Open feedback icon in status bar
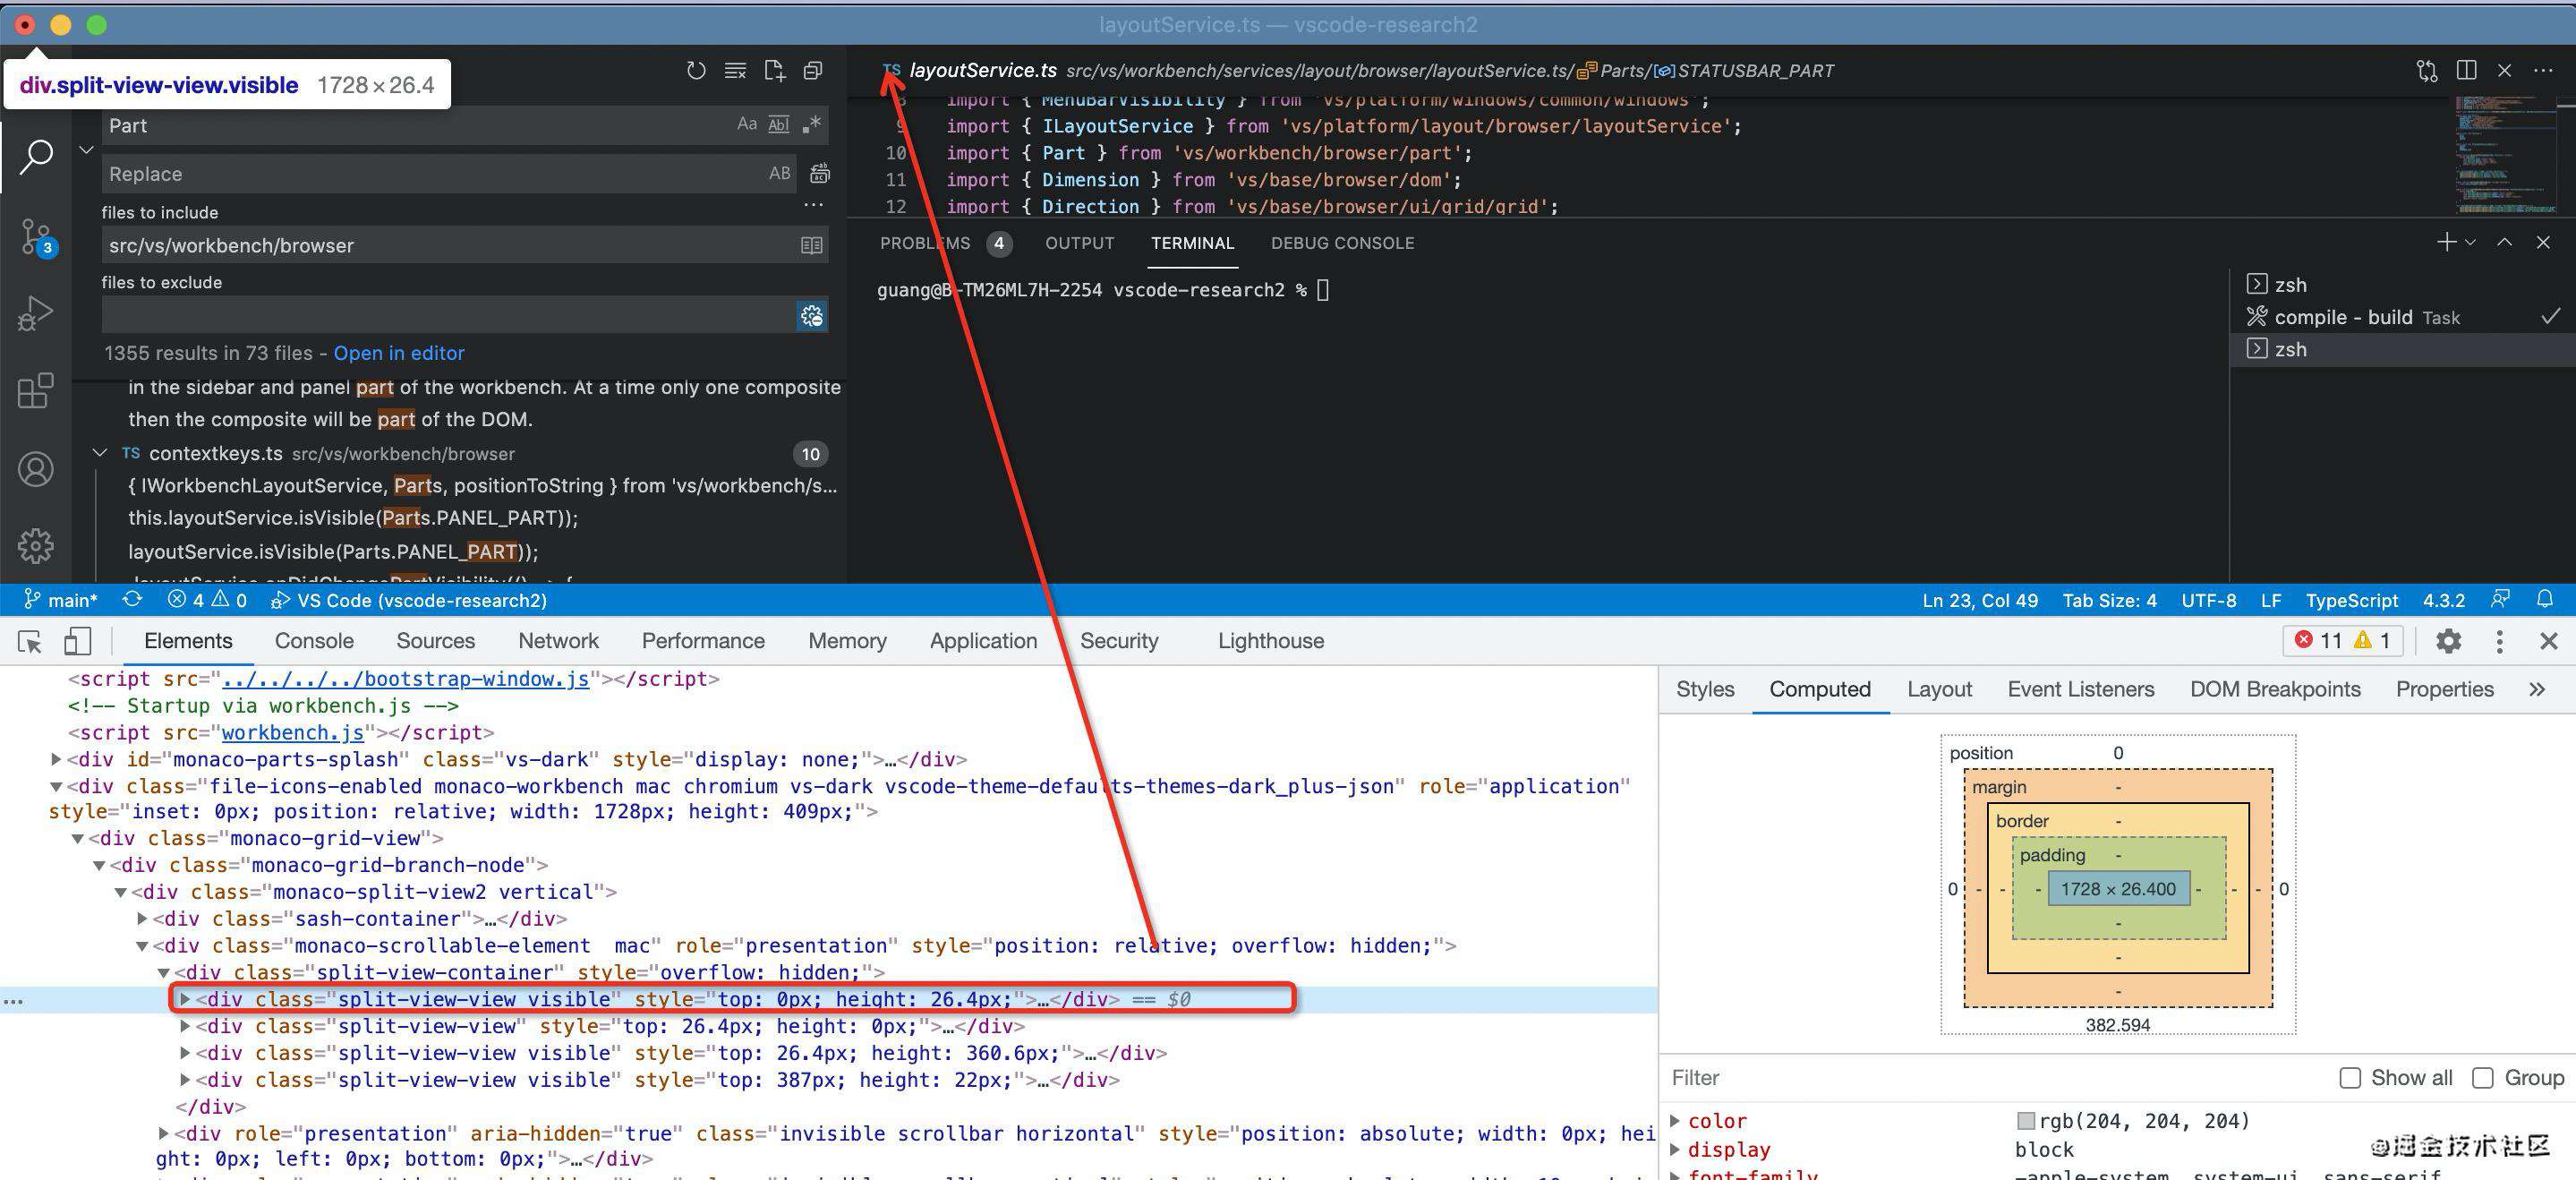Screen dimensions: 2576x1180 2500,600
